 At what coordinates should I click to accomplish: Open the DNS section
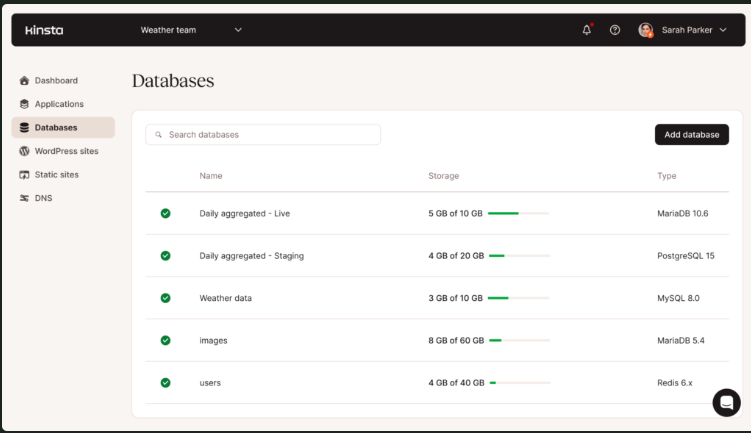coord(43,198)
